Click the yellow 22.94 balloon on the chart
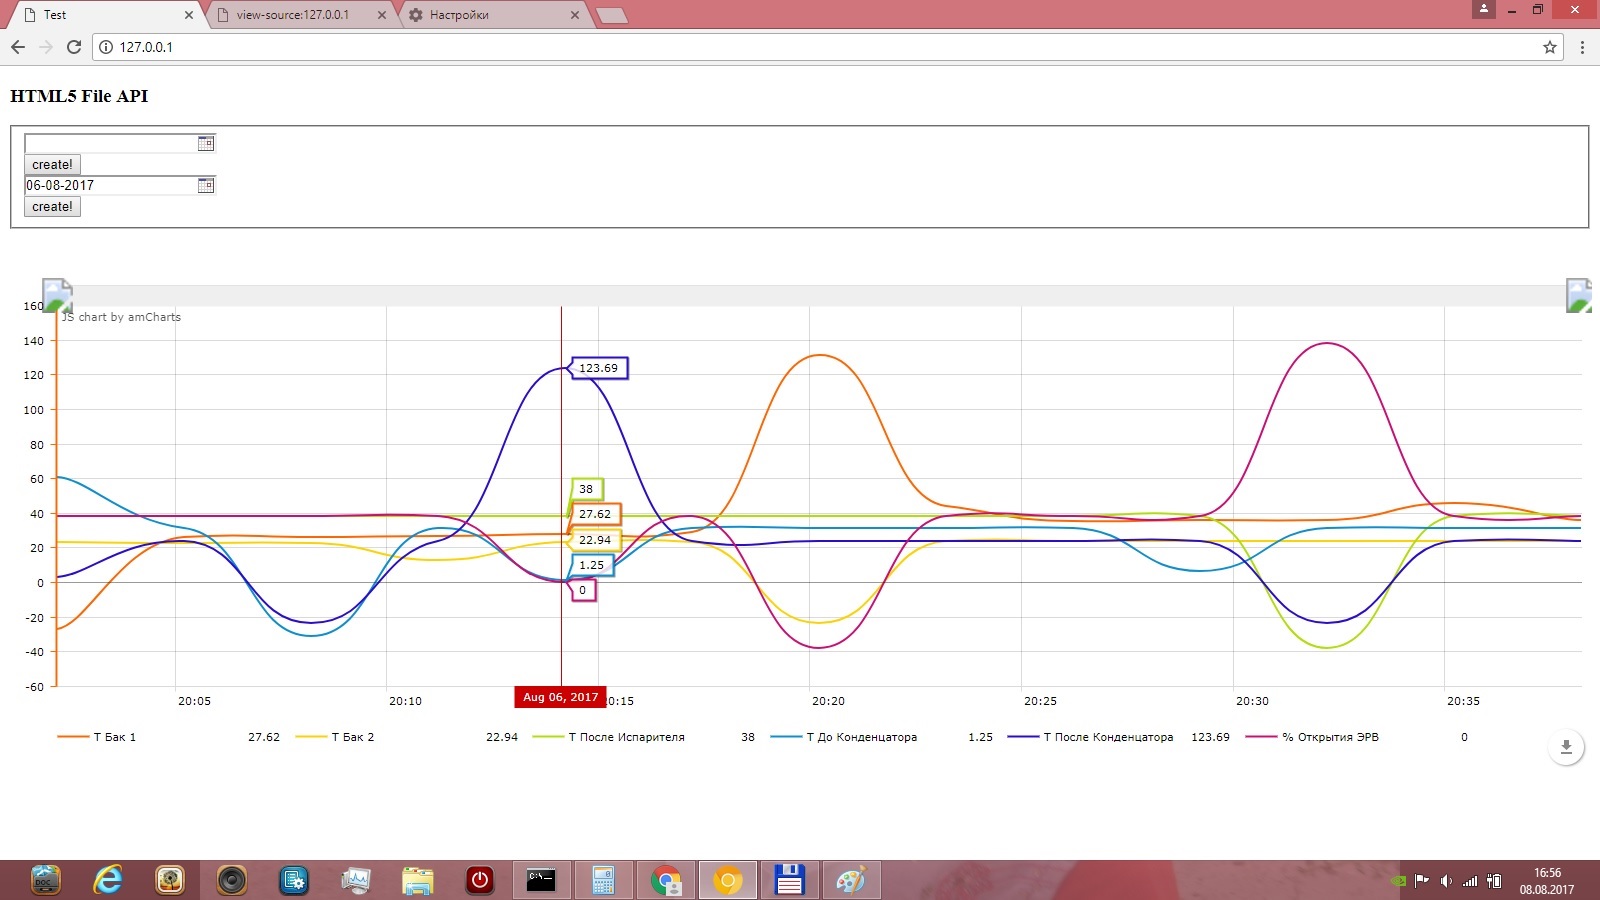The width and height of the screenshot is (1600, 900). tap(595, 540)
